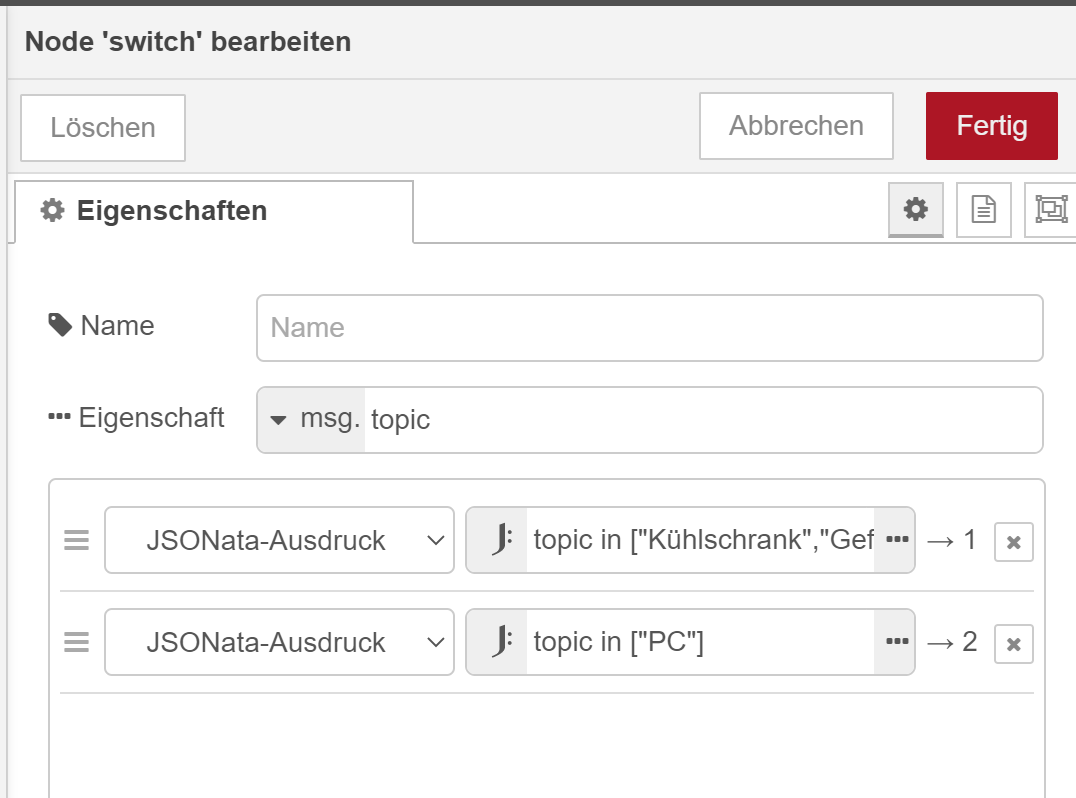Click the topic property field

[x=700, y=420]
